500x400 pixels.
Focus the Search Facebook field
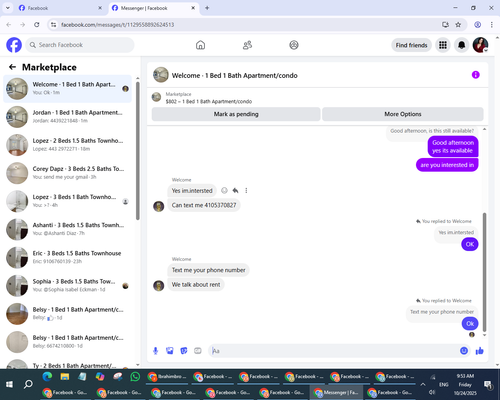click(x=80, y=45)
